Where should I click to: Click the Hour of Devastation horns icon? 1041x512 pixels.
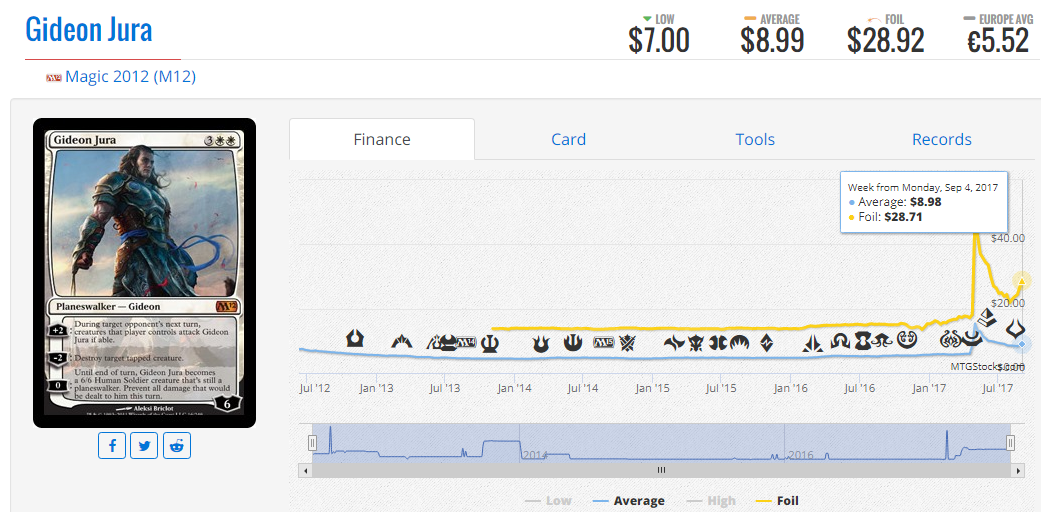pyautogui.click(x=1016, y=329)
